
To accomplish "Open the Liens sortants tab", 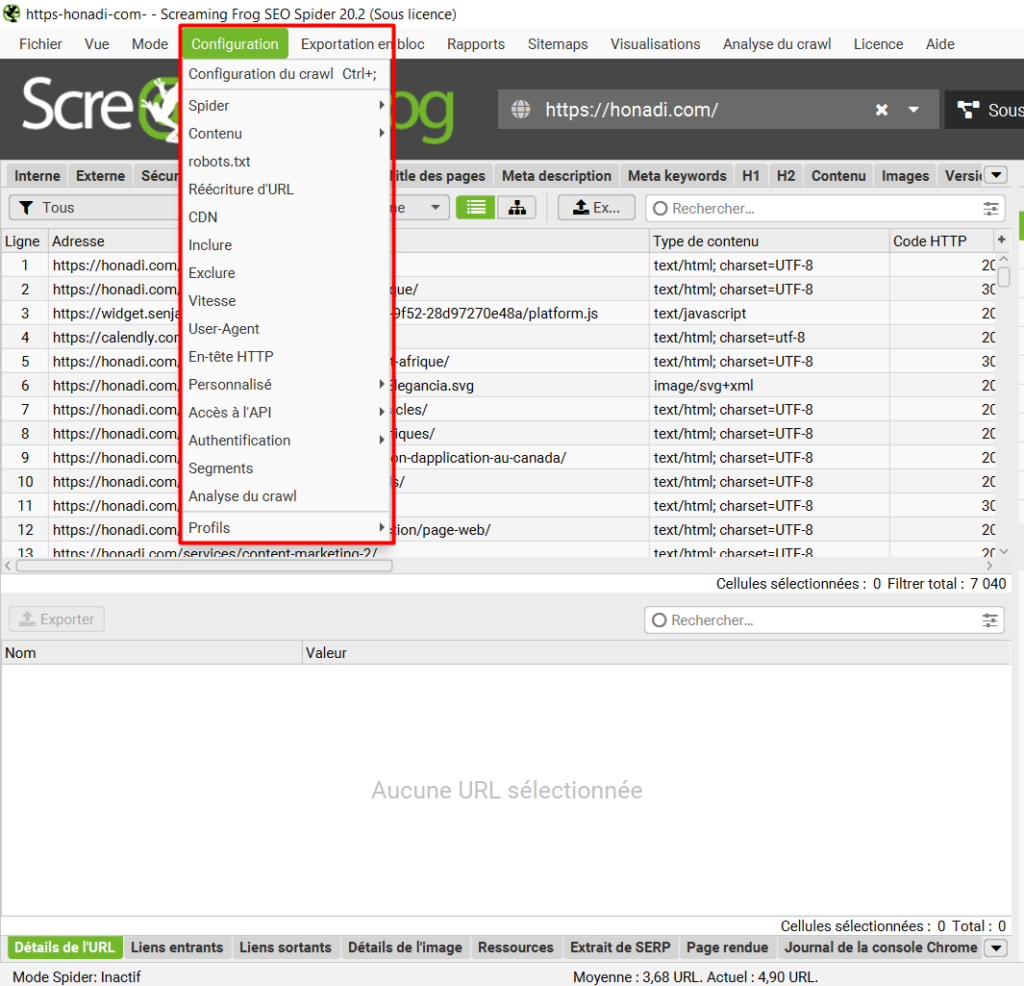I will 285,947.
